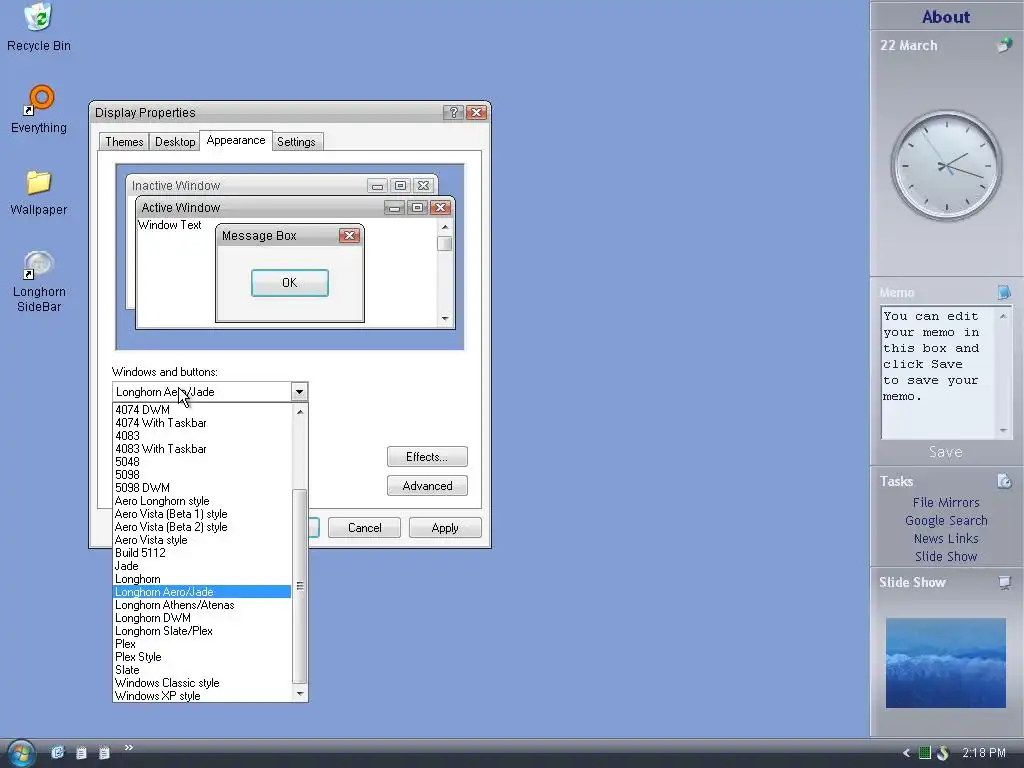
Task: Open the Recycle Bin desktop icon
Action: point(39,27)
